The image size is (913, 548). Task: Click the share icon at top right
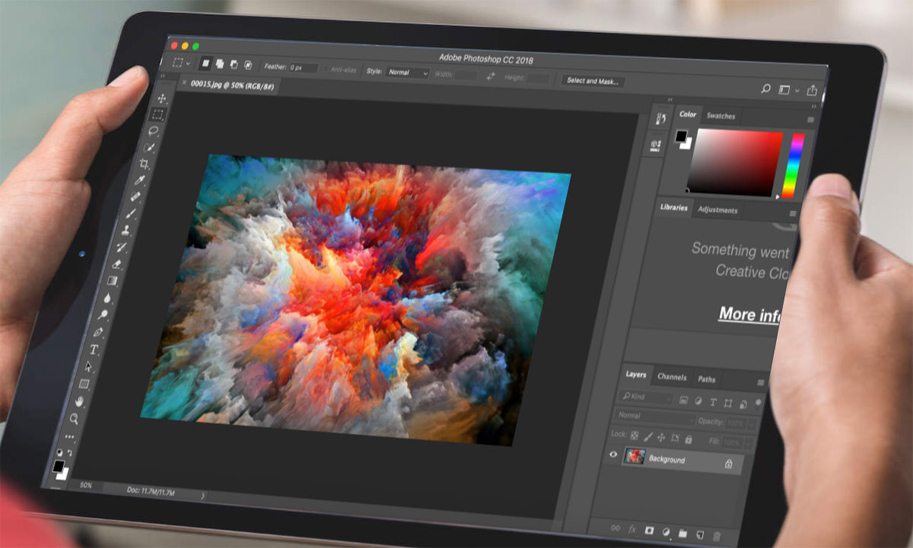[x=811, y=91]
